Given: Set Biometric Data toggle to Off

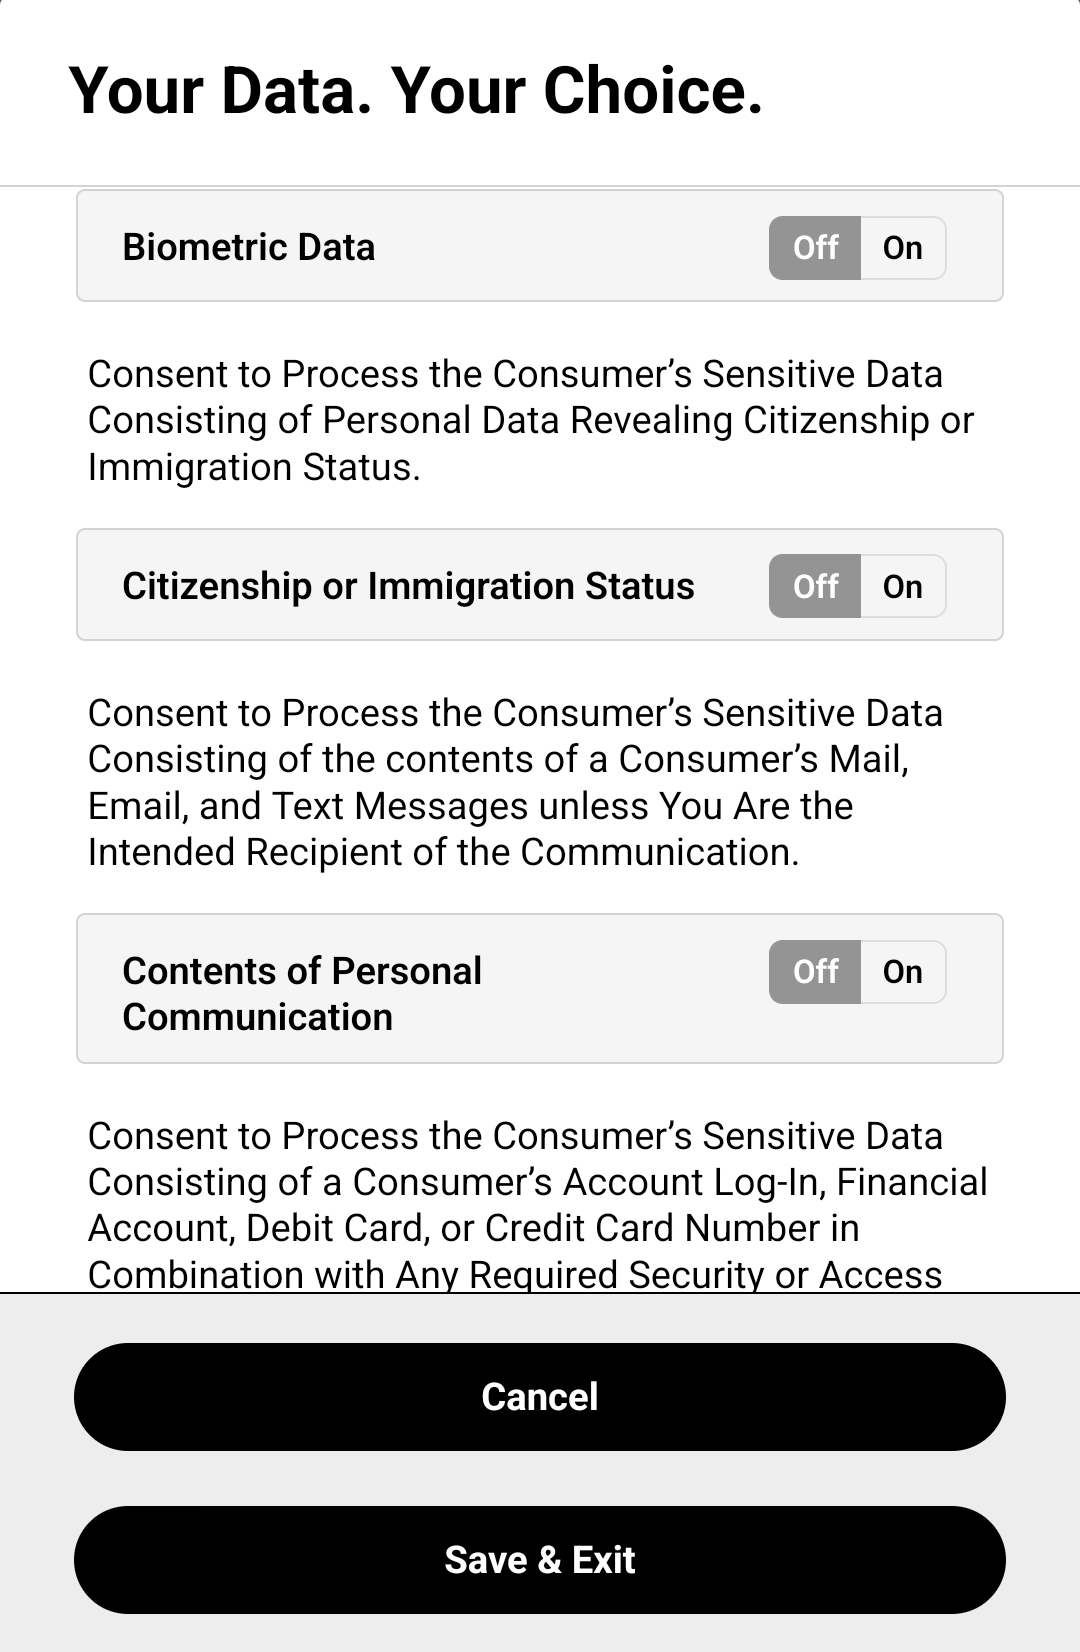Looking at the screenshot, I should (815, 248).
